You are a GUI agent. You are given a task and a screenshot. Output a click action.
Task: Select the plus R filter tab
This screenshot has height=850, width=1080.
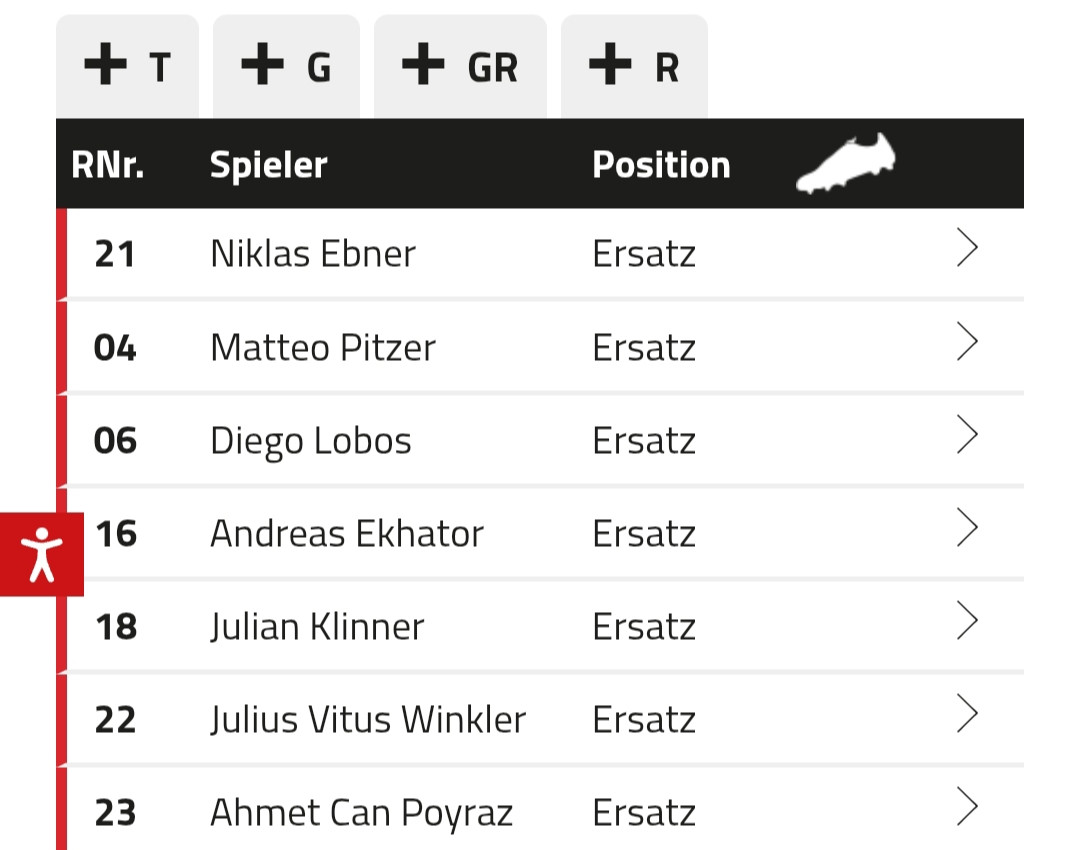[x=634, y=67]
